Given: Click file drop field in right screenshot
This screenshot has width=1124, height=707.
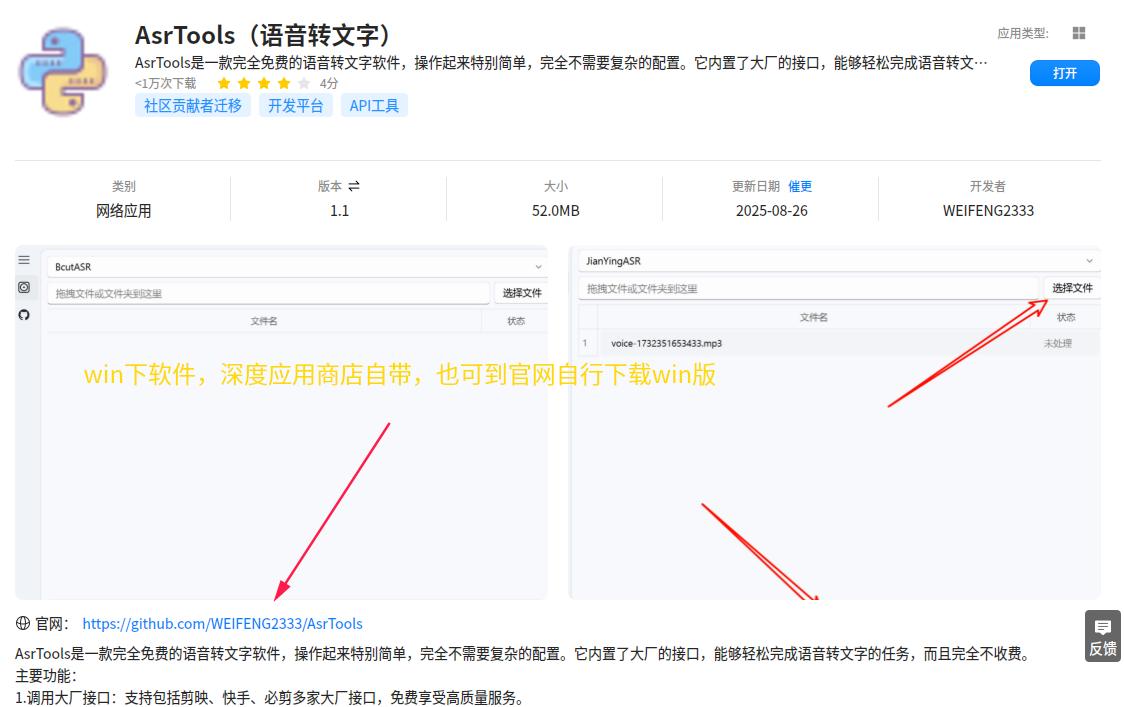Looking at the screenshot, I should pos(809,288).
